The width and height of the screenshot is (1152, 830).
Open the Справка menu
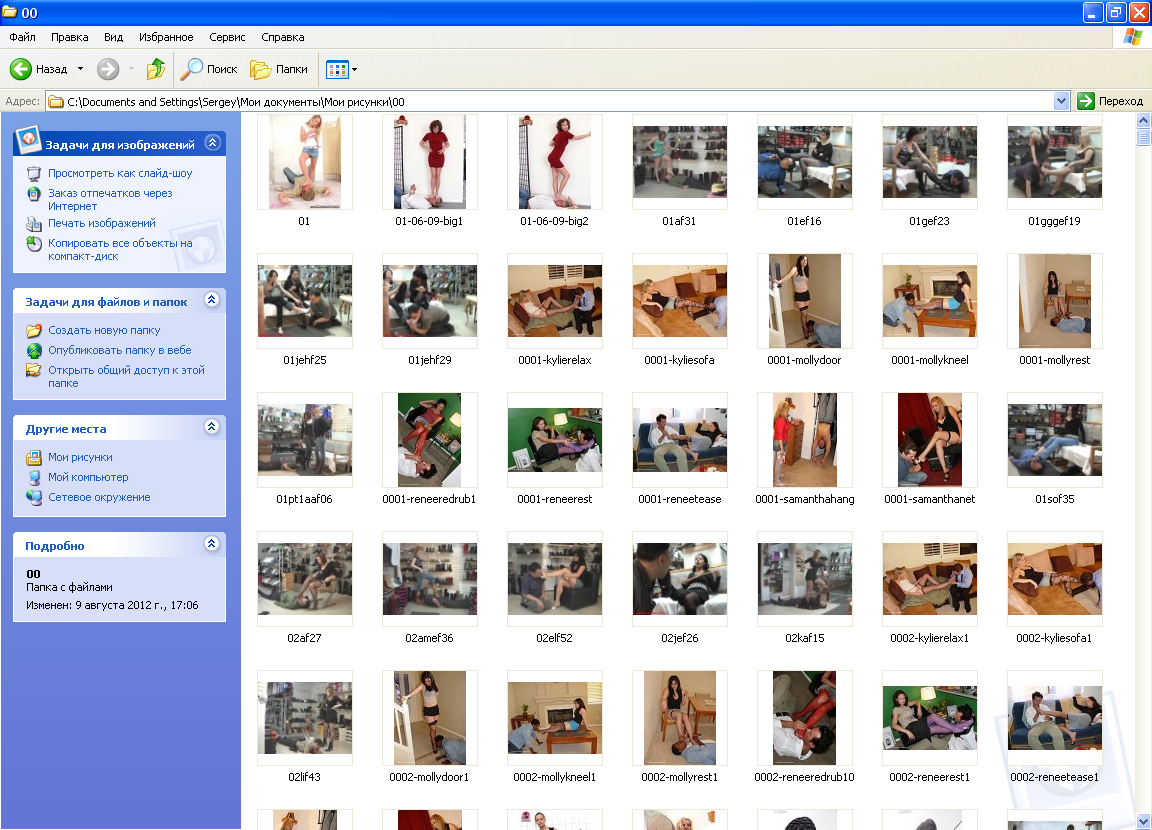pos(283,37)
